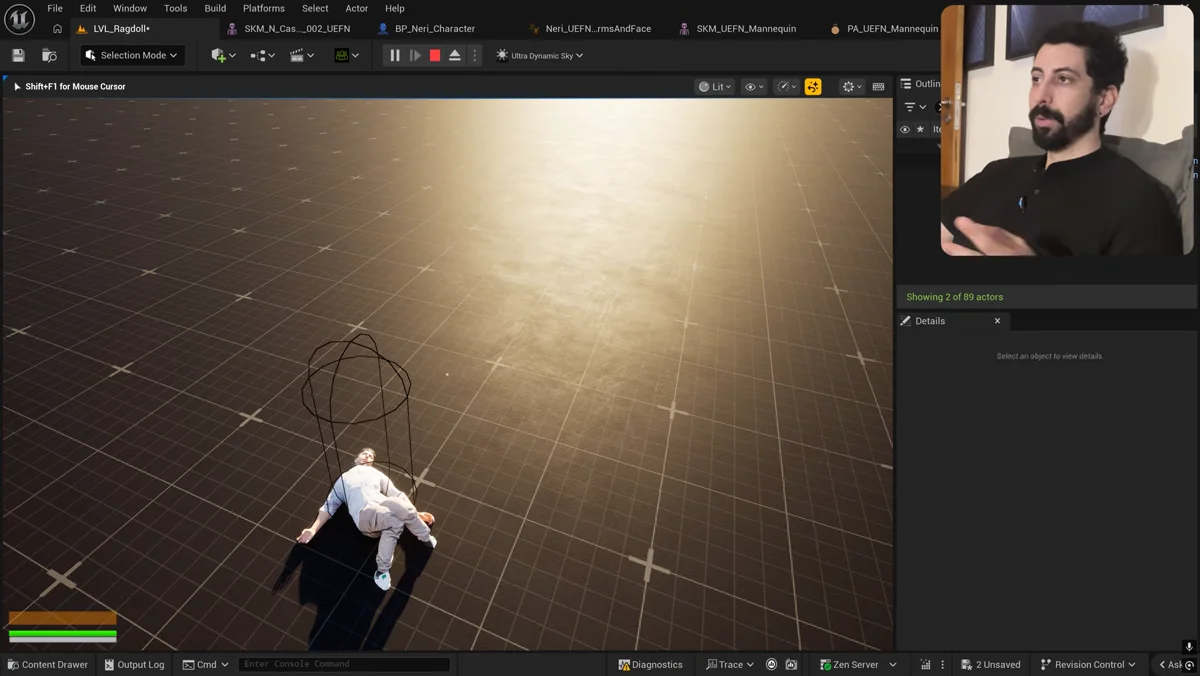Click the ragdoll character in the viewport
Viewport: 1200px width, 676px height.
click(372, 510)
